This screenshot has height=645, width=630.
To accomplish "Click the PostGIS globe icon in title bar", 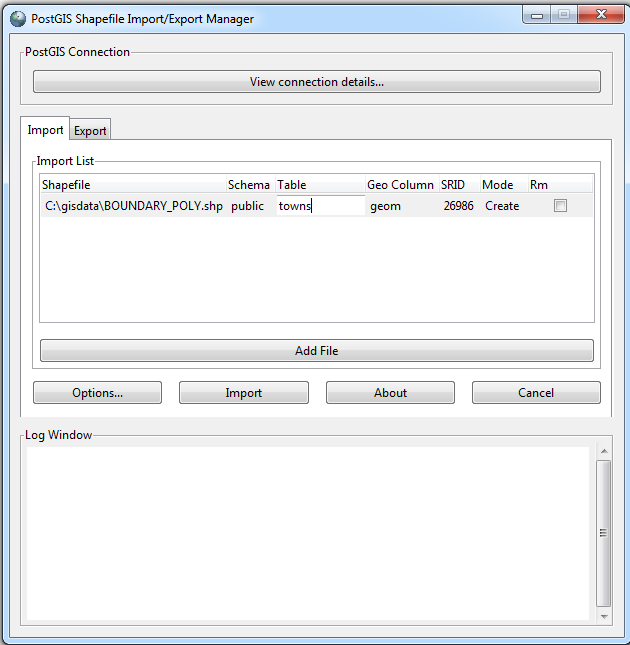I will coord(18,19).
